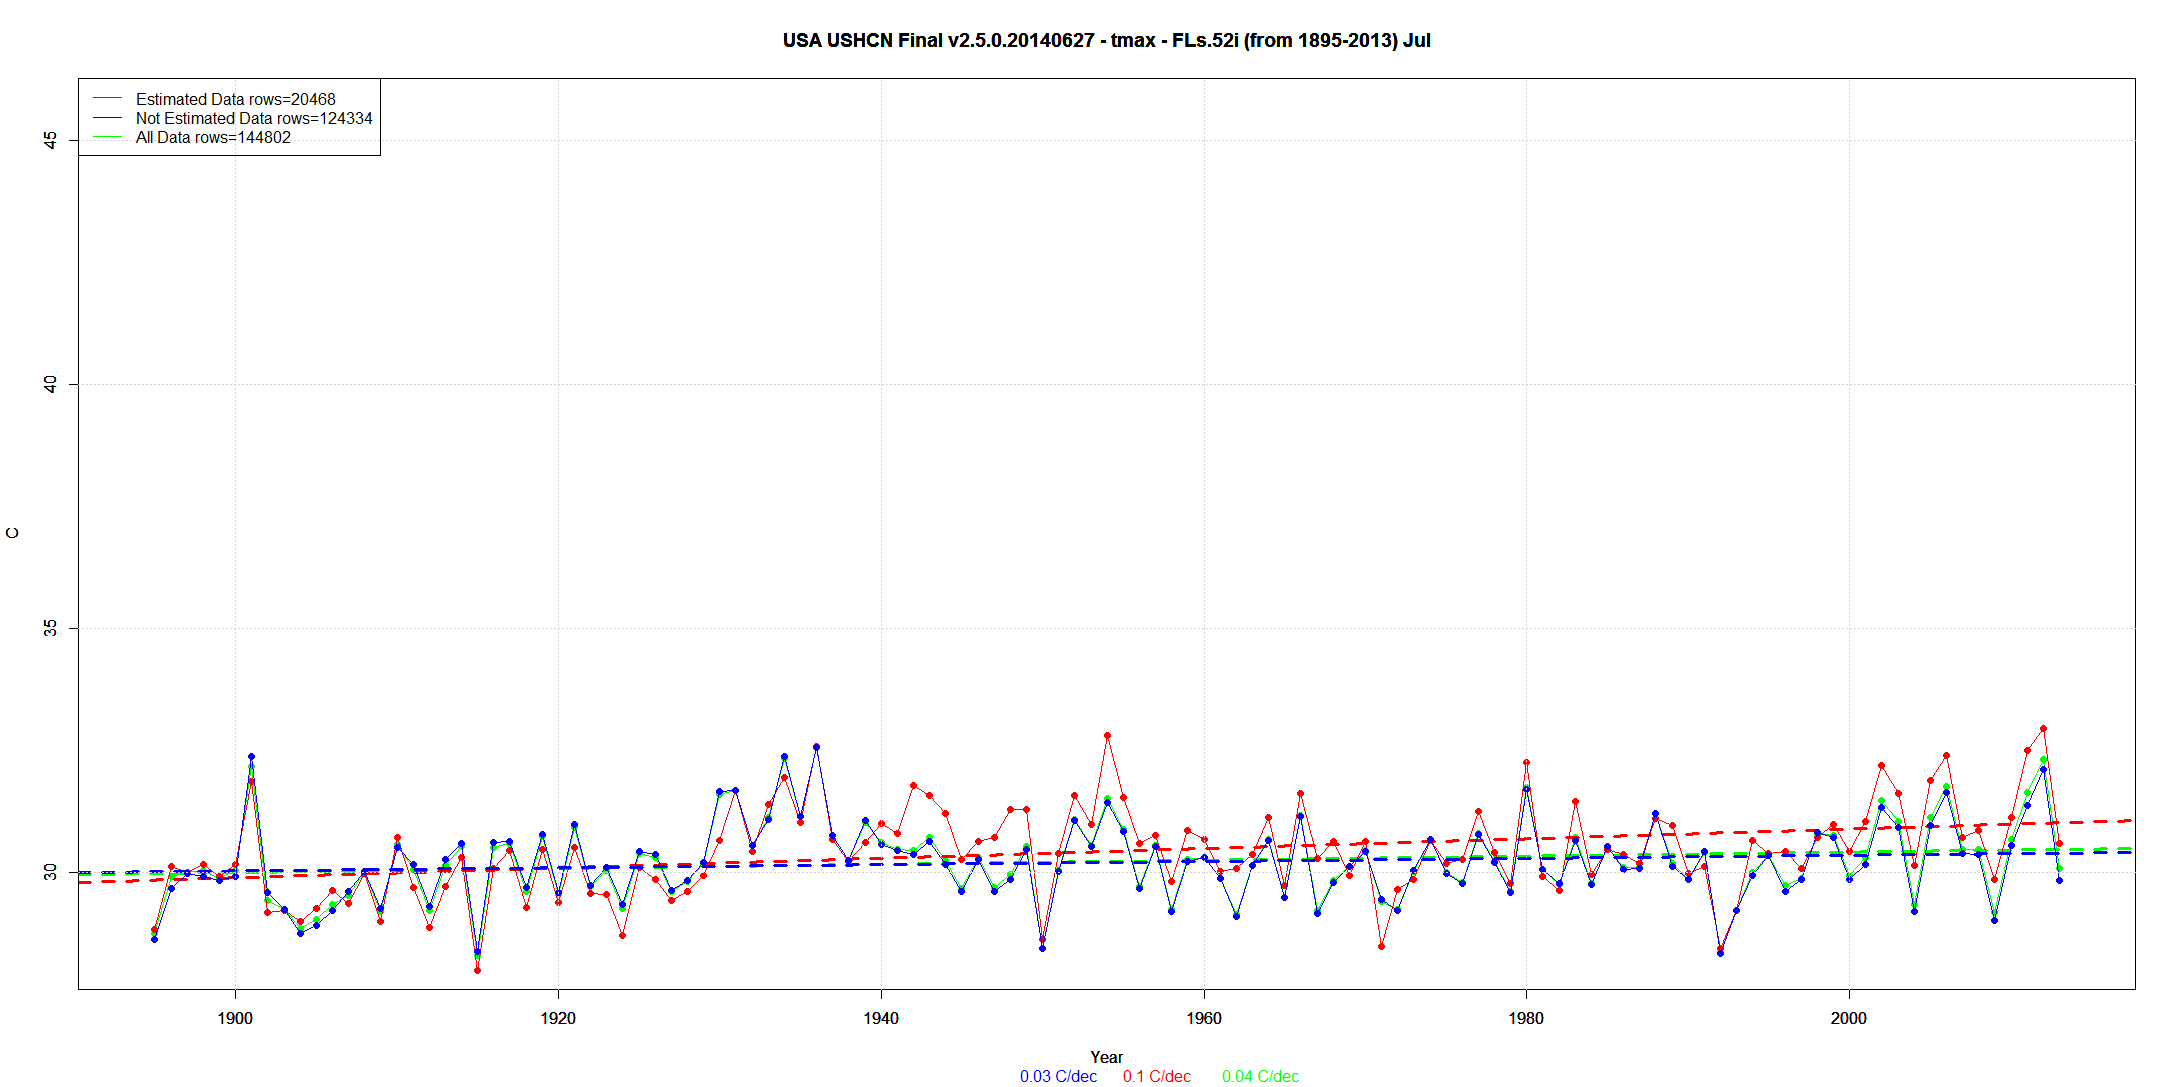The image size is (2176, 1087).
Task: Click blue peak data point near 1936
Action: pyautogui.click(x=816, y=747)
